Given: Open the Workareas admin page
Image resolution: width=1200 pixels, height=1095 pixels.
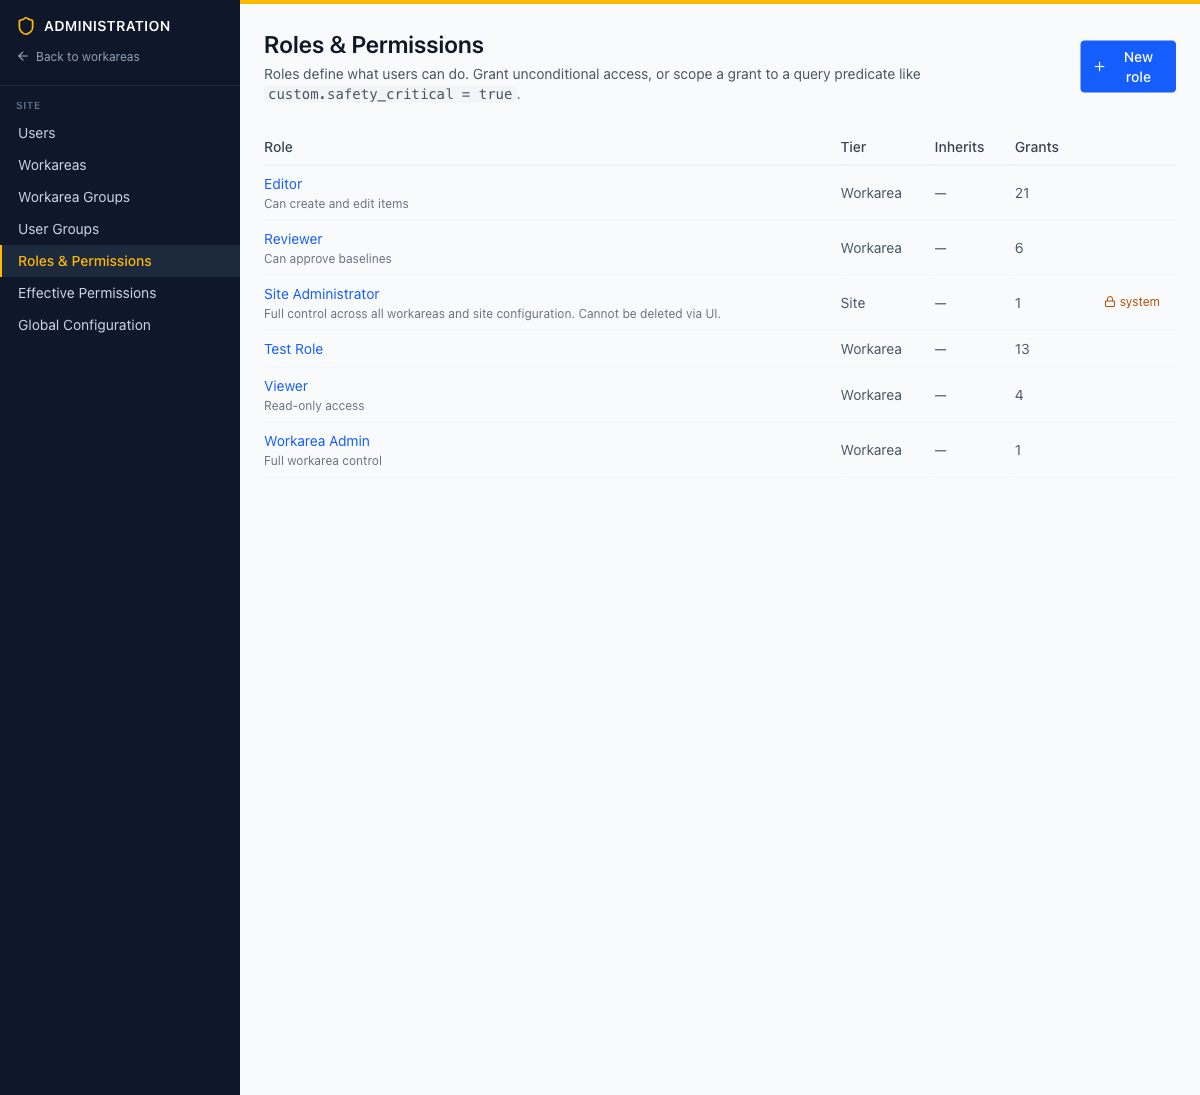Looking at the screenshot, I should point(120,165).
